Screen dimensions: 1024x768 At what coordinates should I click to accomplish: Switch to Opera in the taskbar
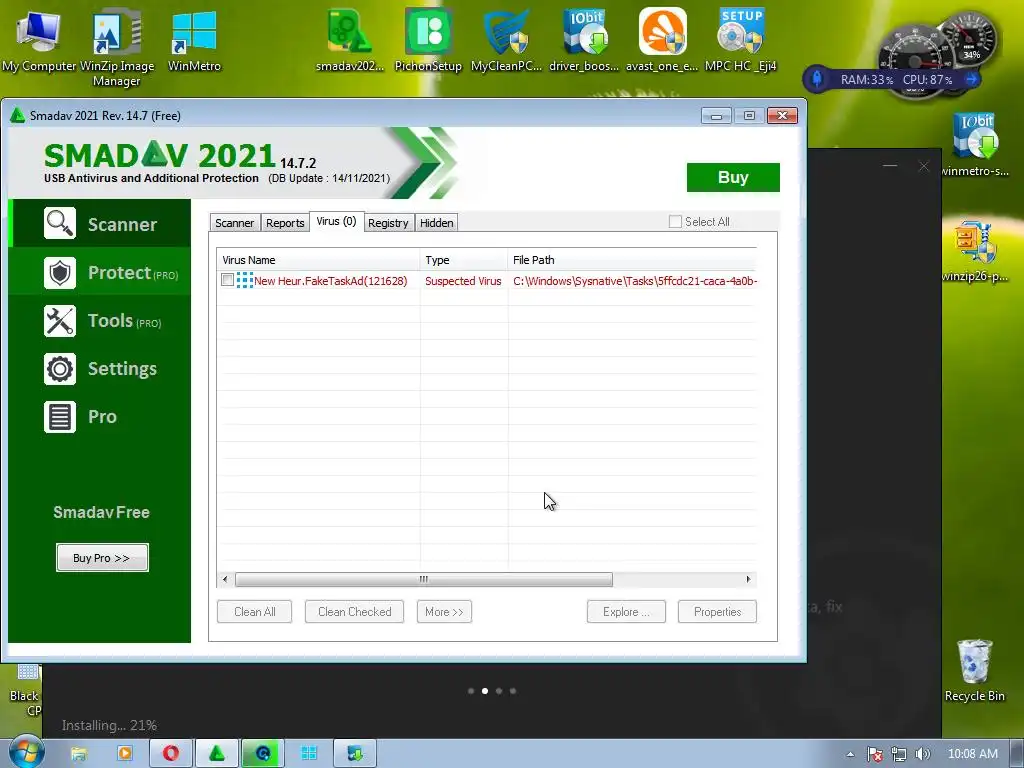170,754
